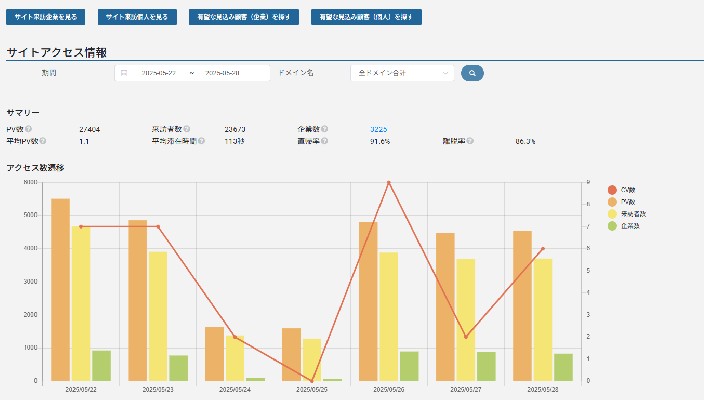Screen dimensions: 704x400
Task: Open サイト来訪企業を見る page
Action: click(47, 17)
